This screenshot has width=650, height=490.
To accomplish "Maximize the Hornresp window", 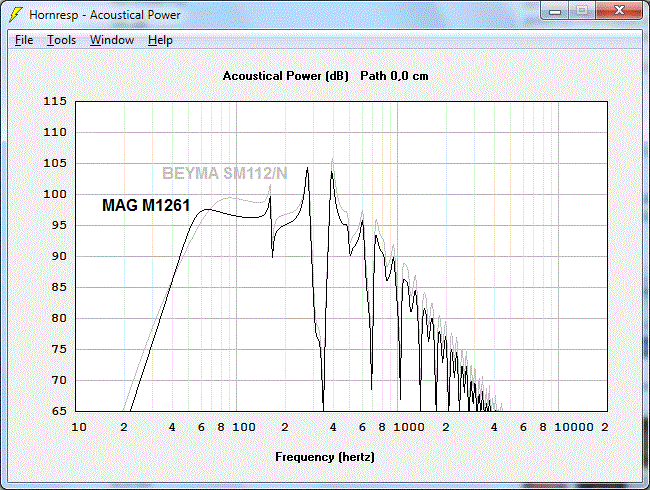I will point(582,11).
